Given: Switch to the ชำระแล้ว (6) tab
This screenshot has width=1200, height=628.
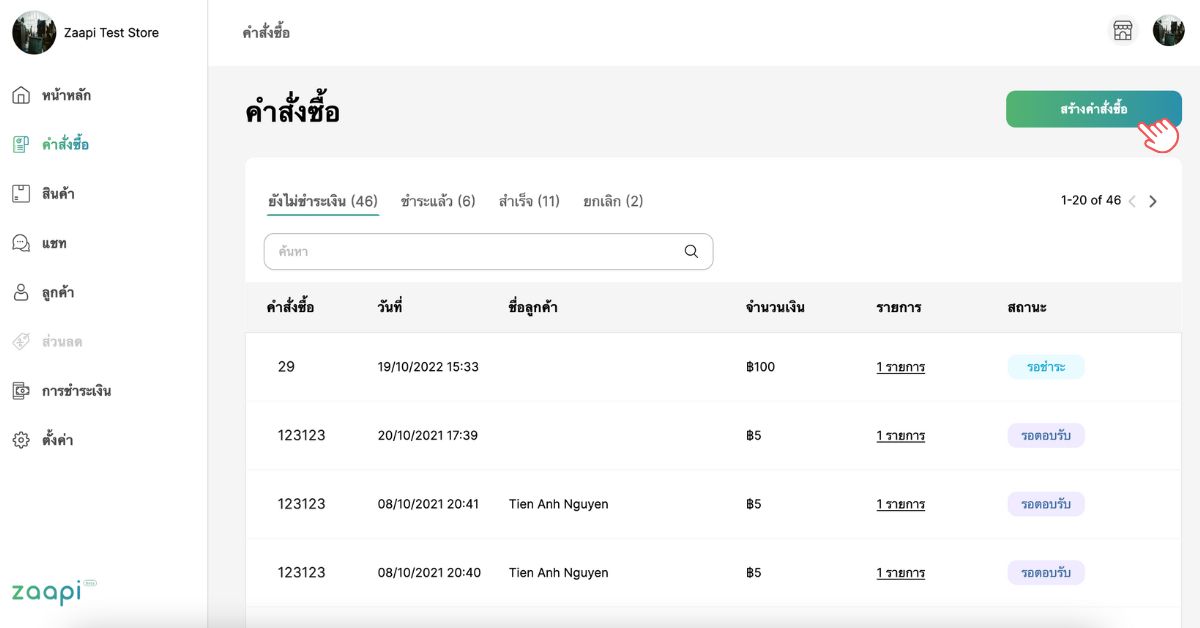Looking at the screenshot, I should click(438, 201).
